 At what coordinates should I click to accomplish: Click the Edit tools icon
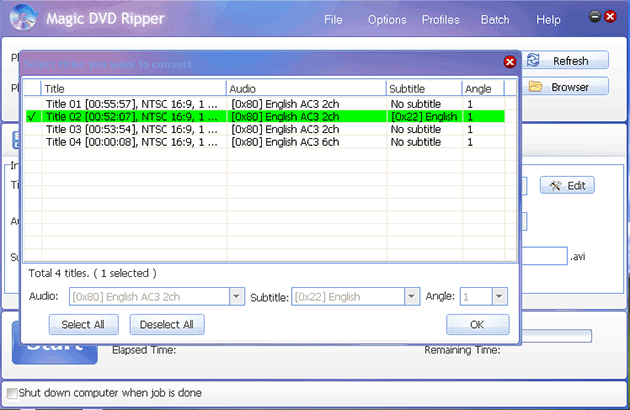point(555,185)
